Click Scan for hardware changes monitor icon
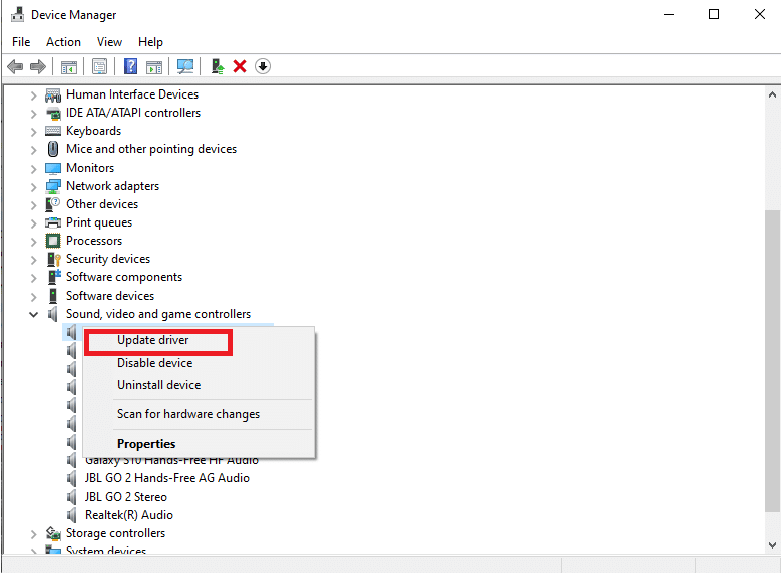Image resolution: width=781 pixels, height=573 pixels. 185,66
